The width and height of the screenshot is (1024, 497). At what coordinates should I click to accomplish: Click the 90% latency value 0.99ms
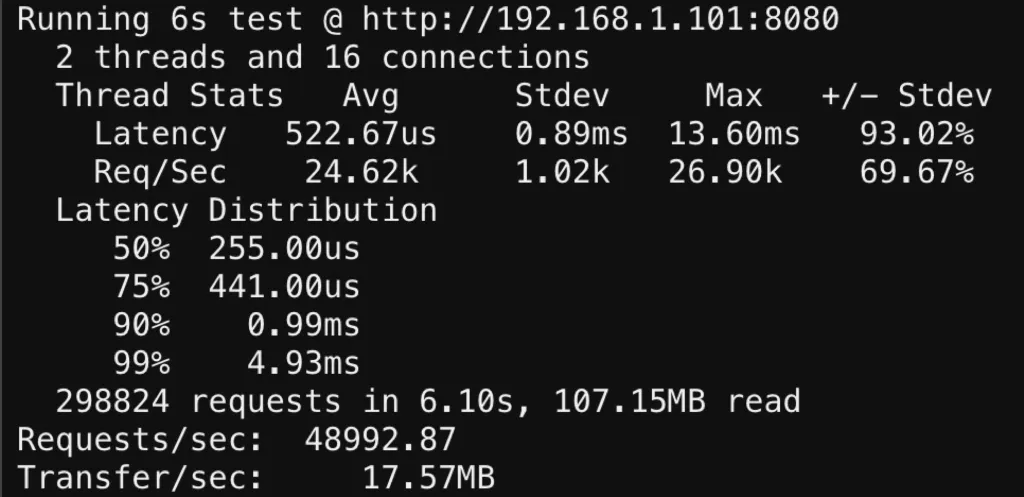[x=304, y=325]
